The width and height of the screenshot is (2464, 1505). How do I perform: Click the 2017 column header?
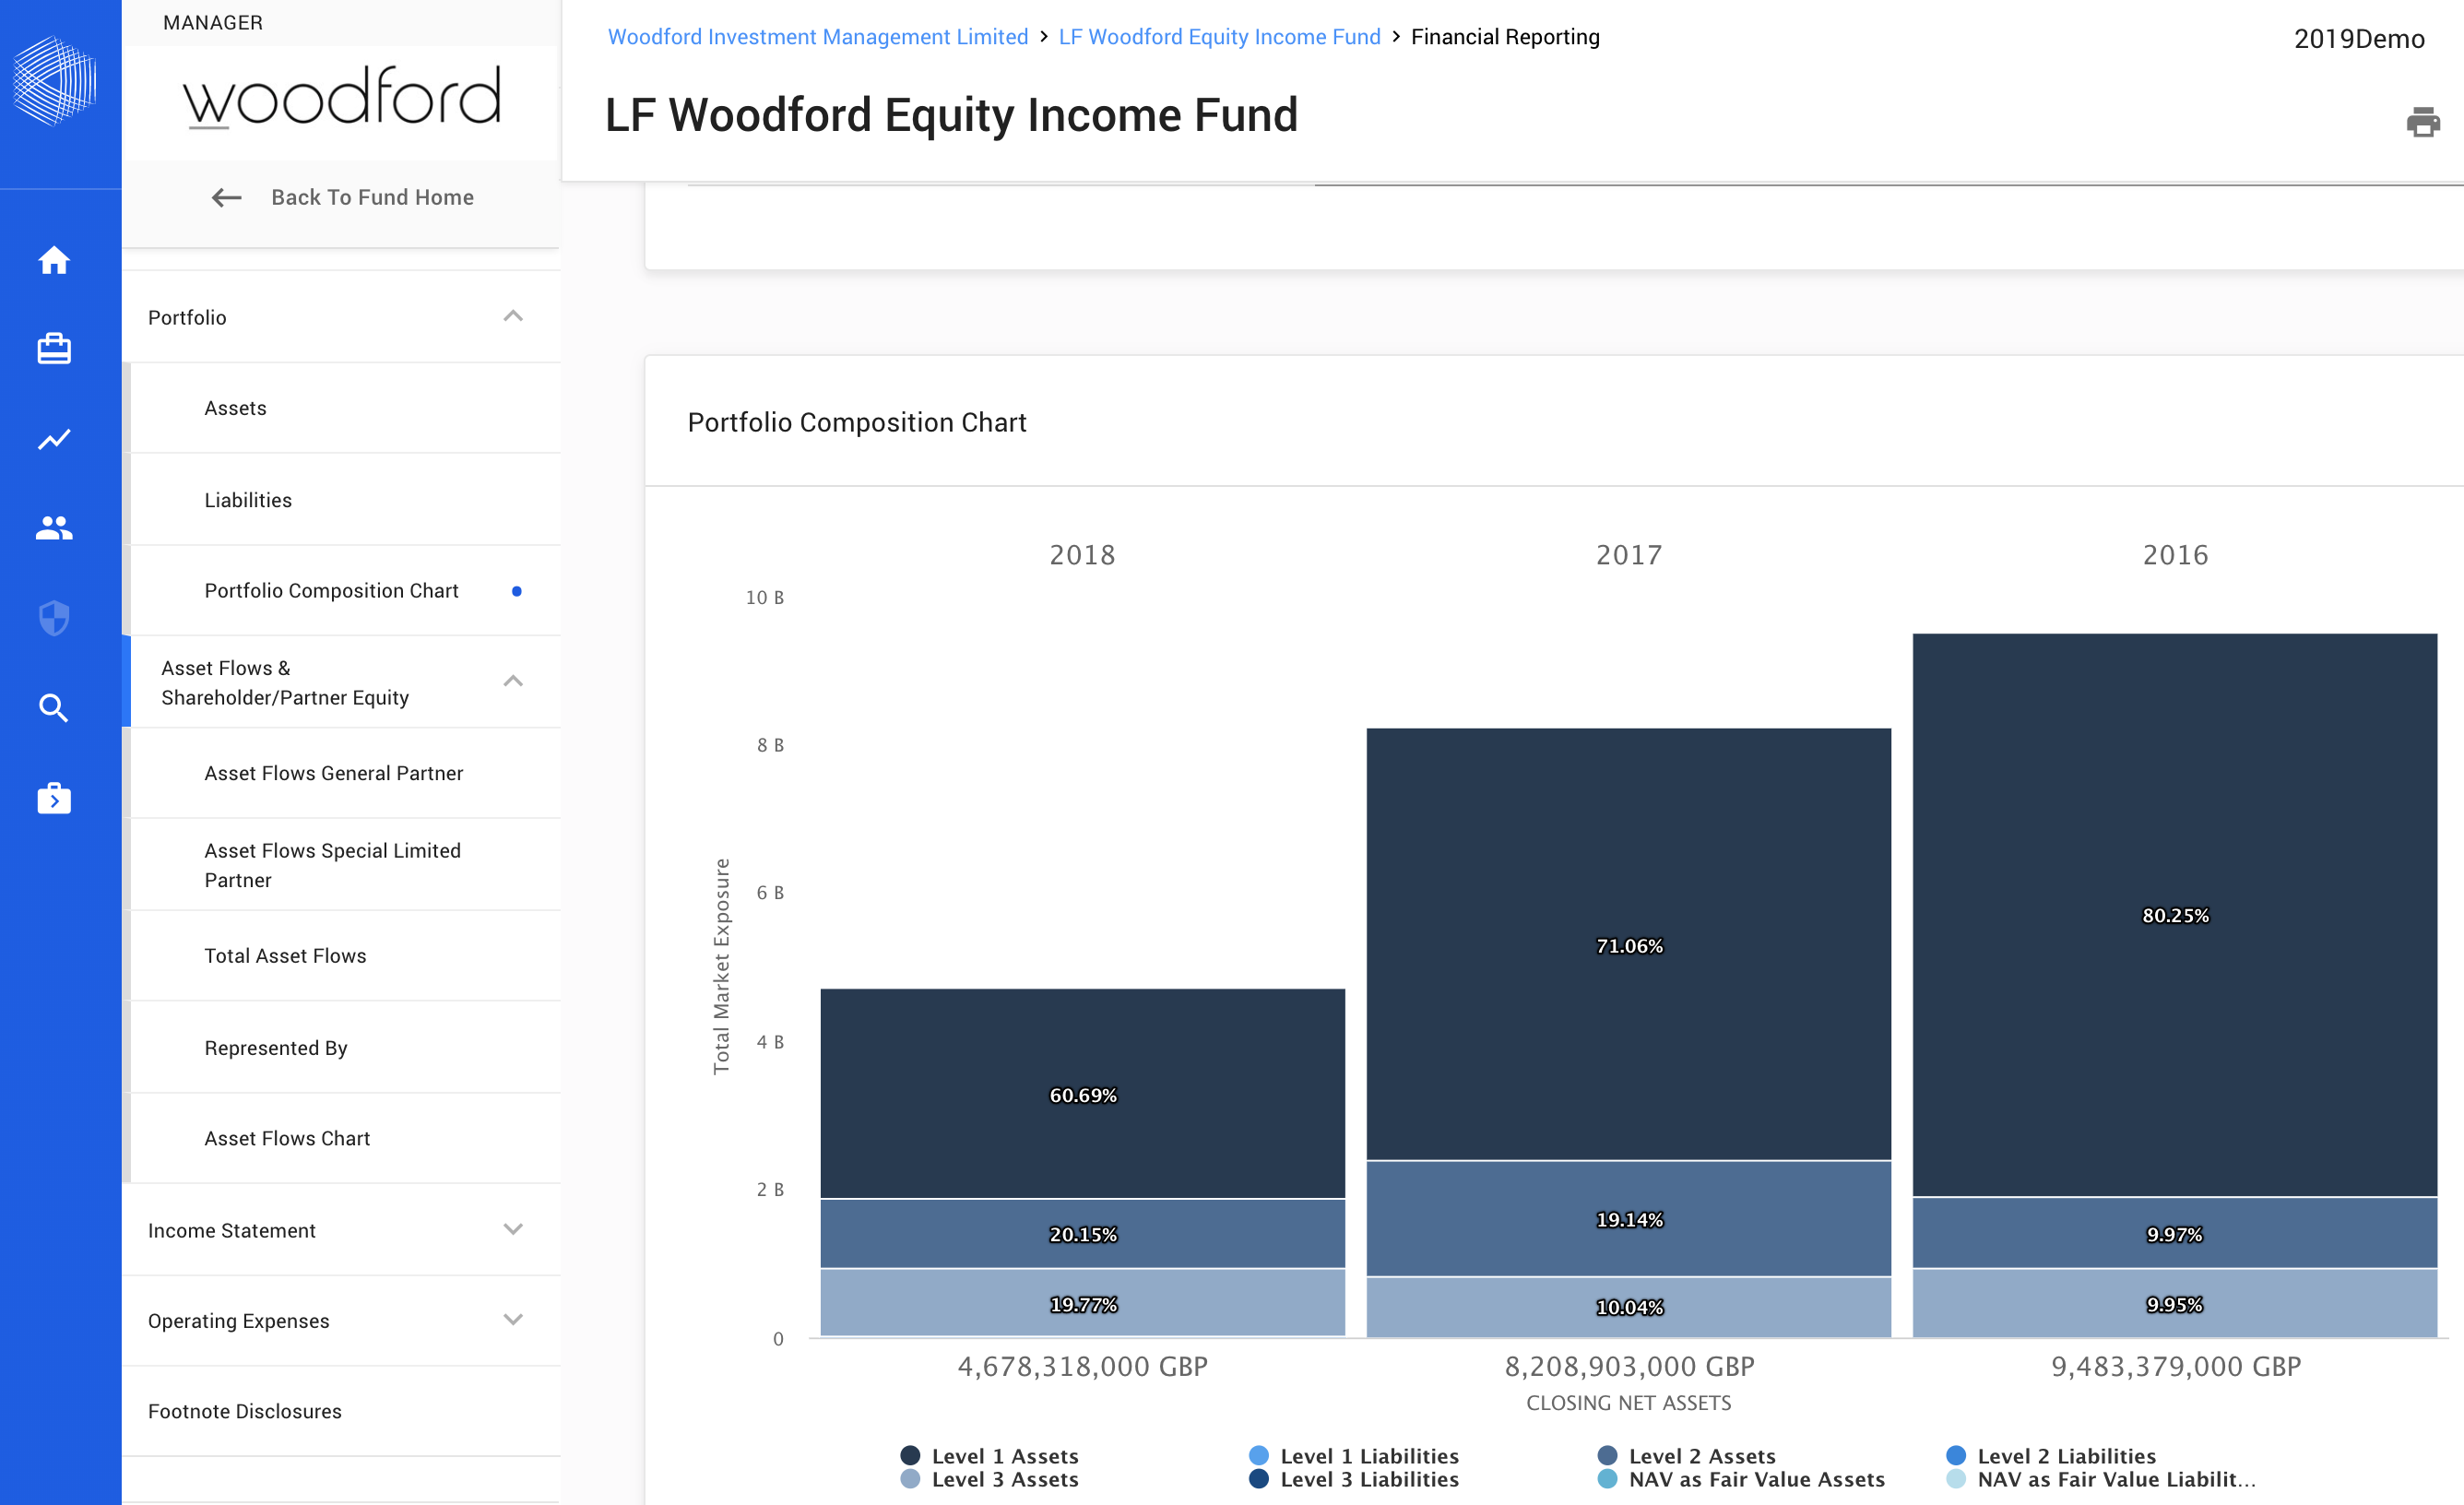point(1629,555)
